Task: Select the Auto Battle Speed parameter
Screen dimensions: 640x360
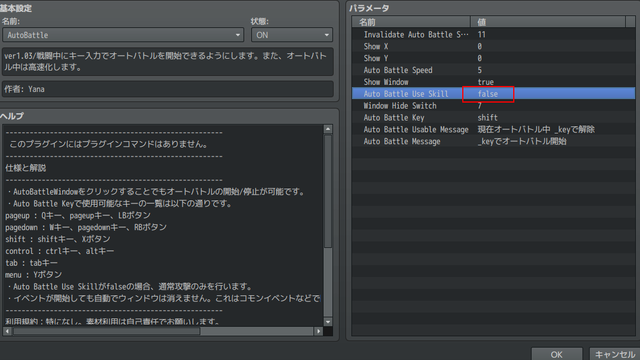Action: (x=493, y=70)
